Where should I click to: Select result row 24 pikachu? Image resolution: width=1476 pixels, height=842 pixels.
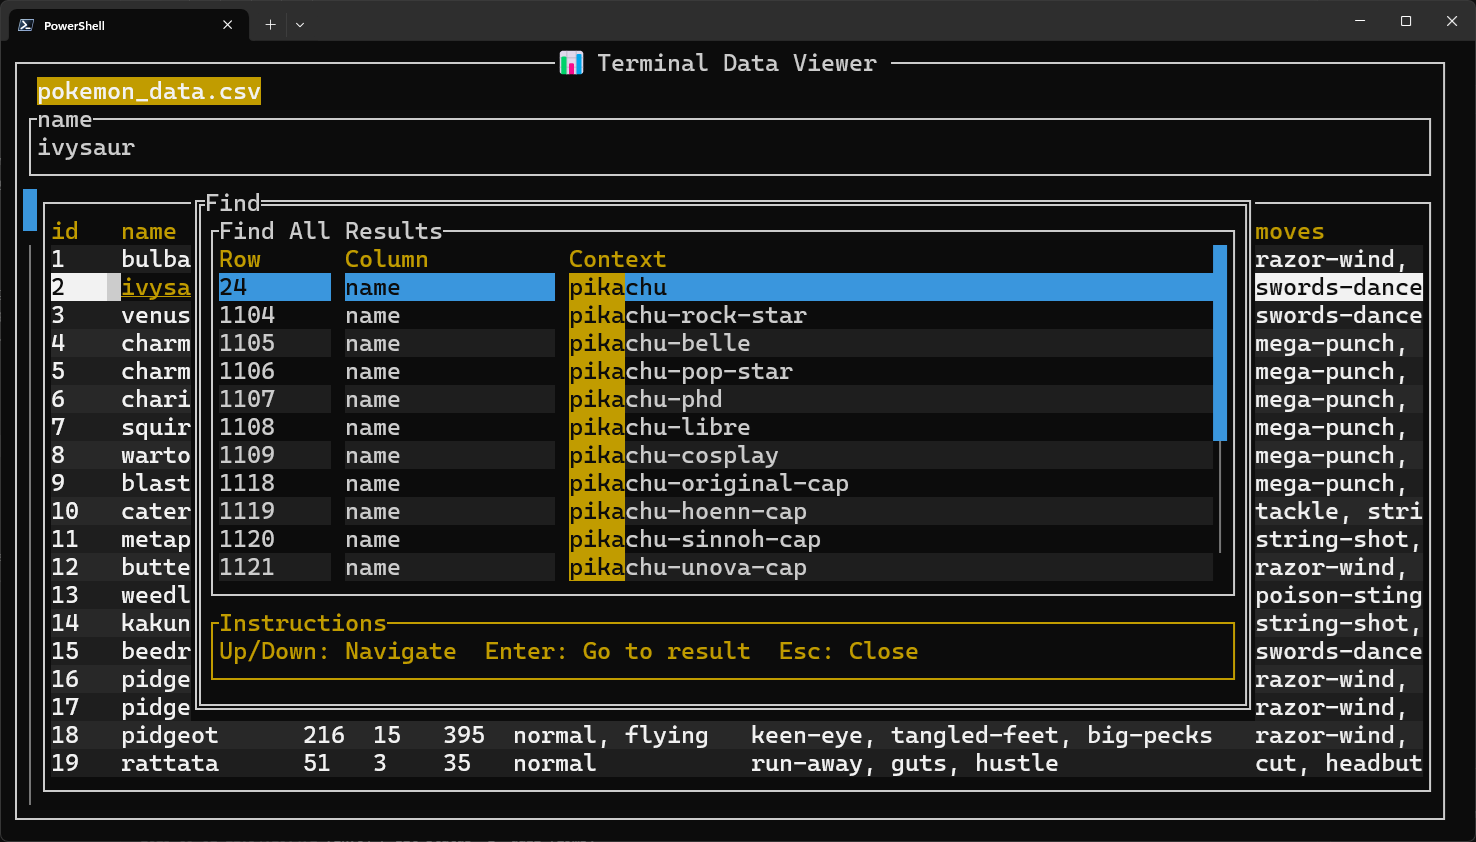(x=716, y=287)
